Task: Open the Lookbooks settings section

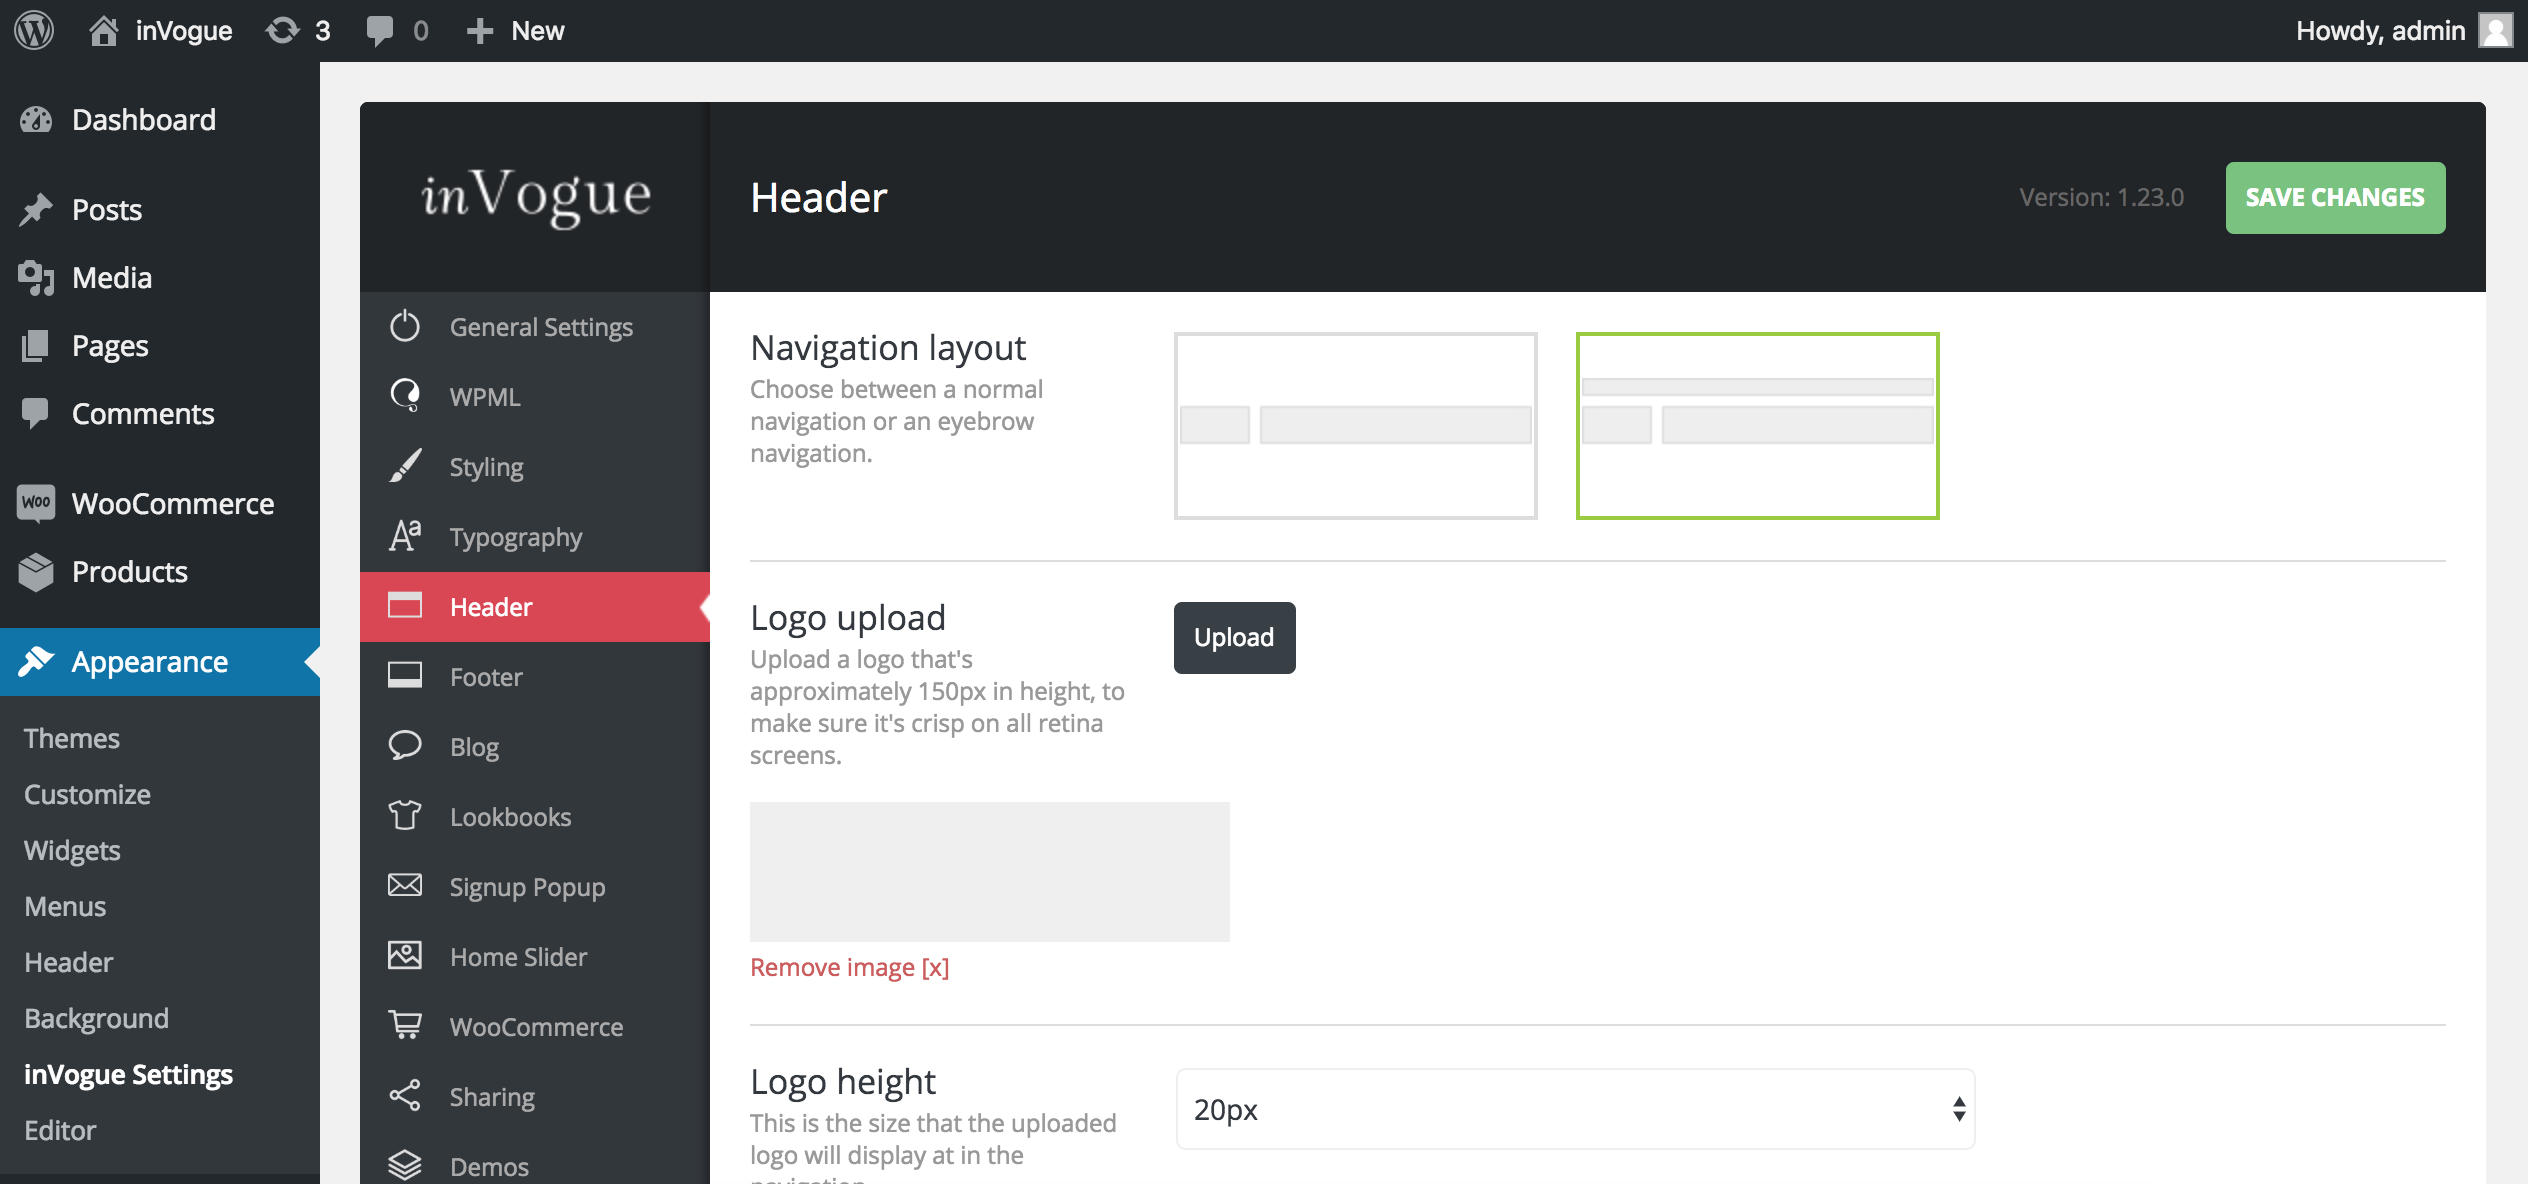Action: [535, 817]
